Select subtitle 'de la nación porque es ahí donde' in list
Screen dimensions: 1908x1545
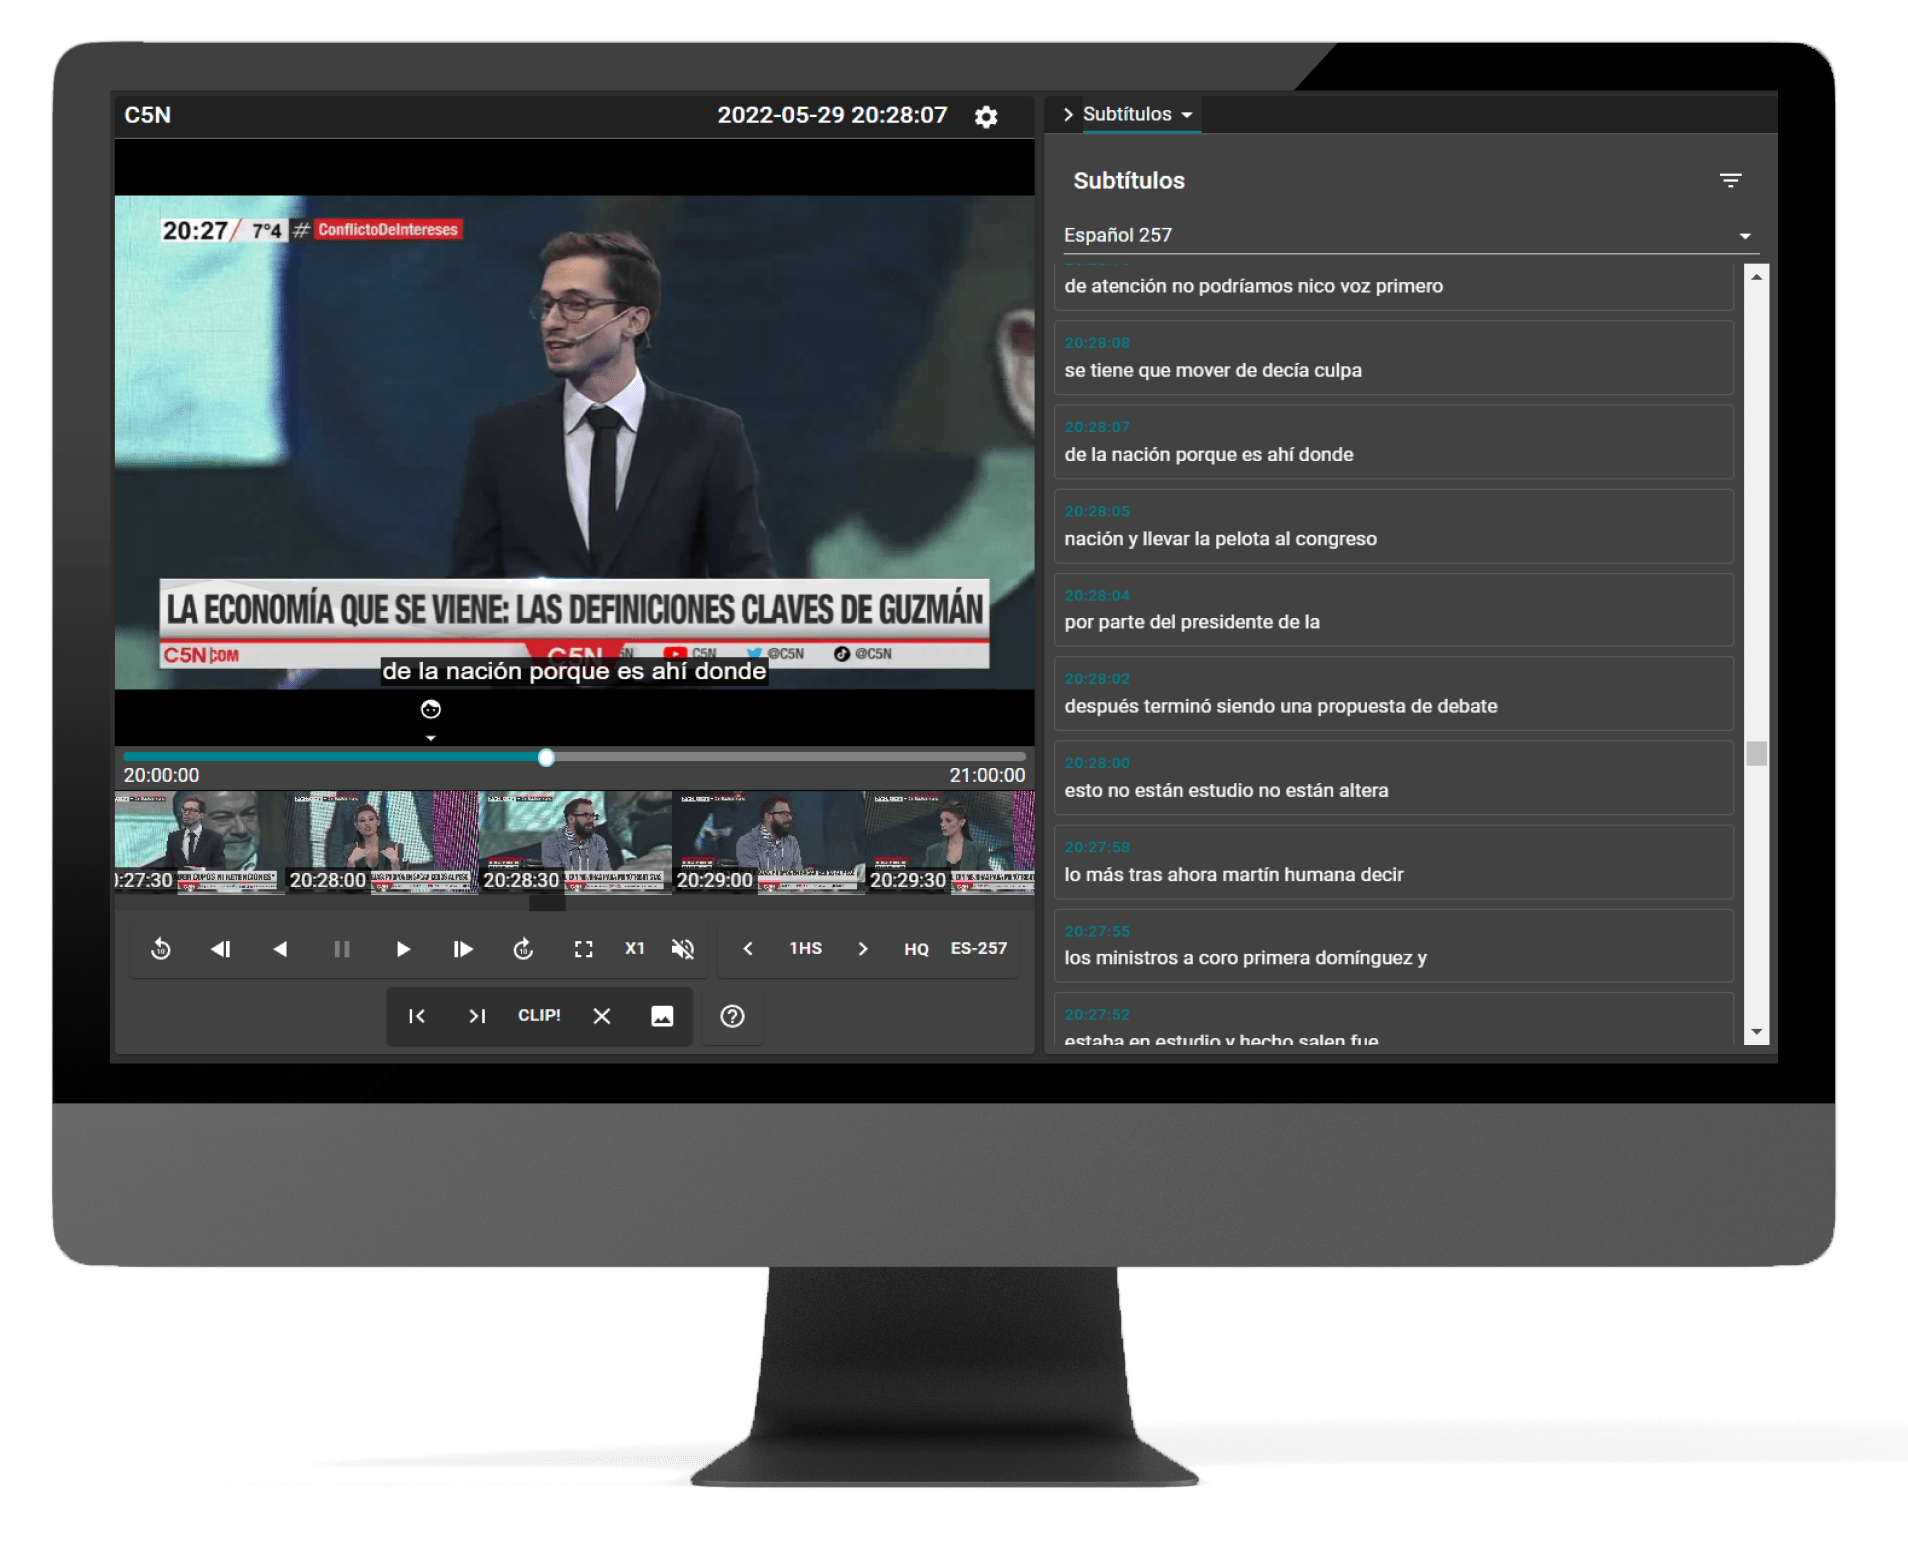click(x=1394, y=442)
